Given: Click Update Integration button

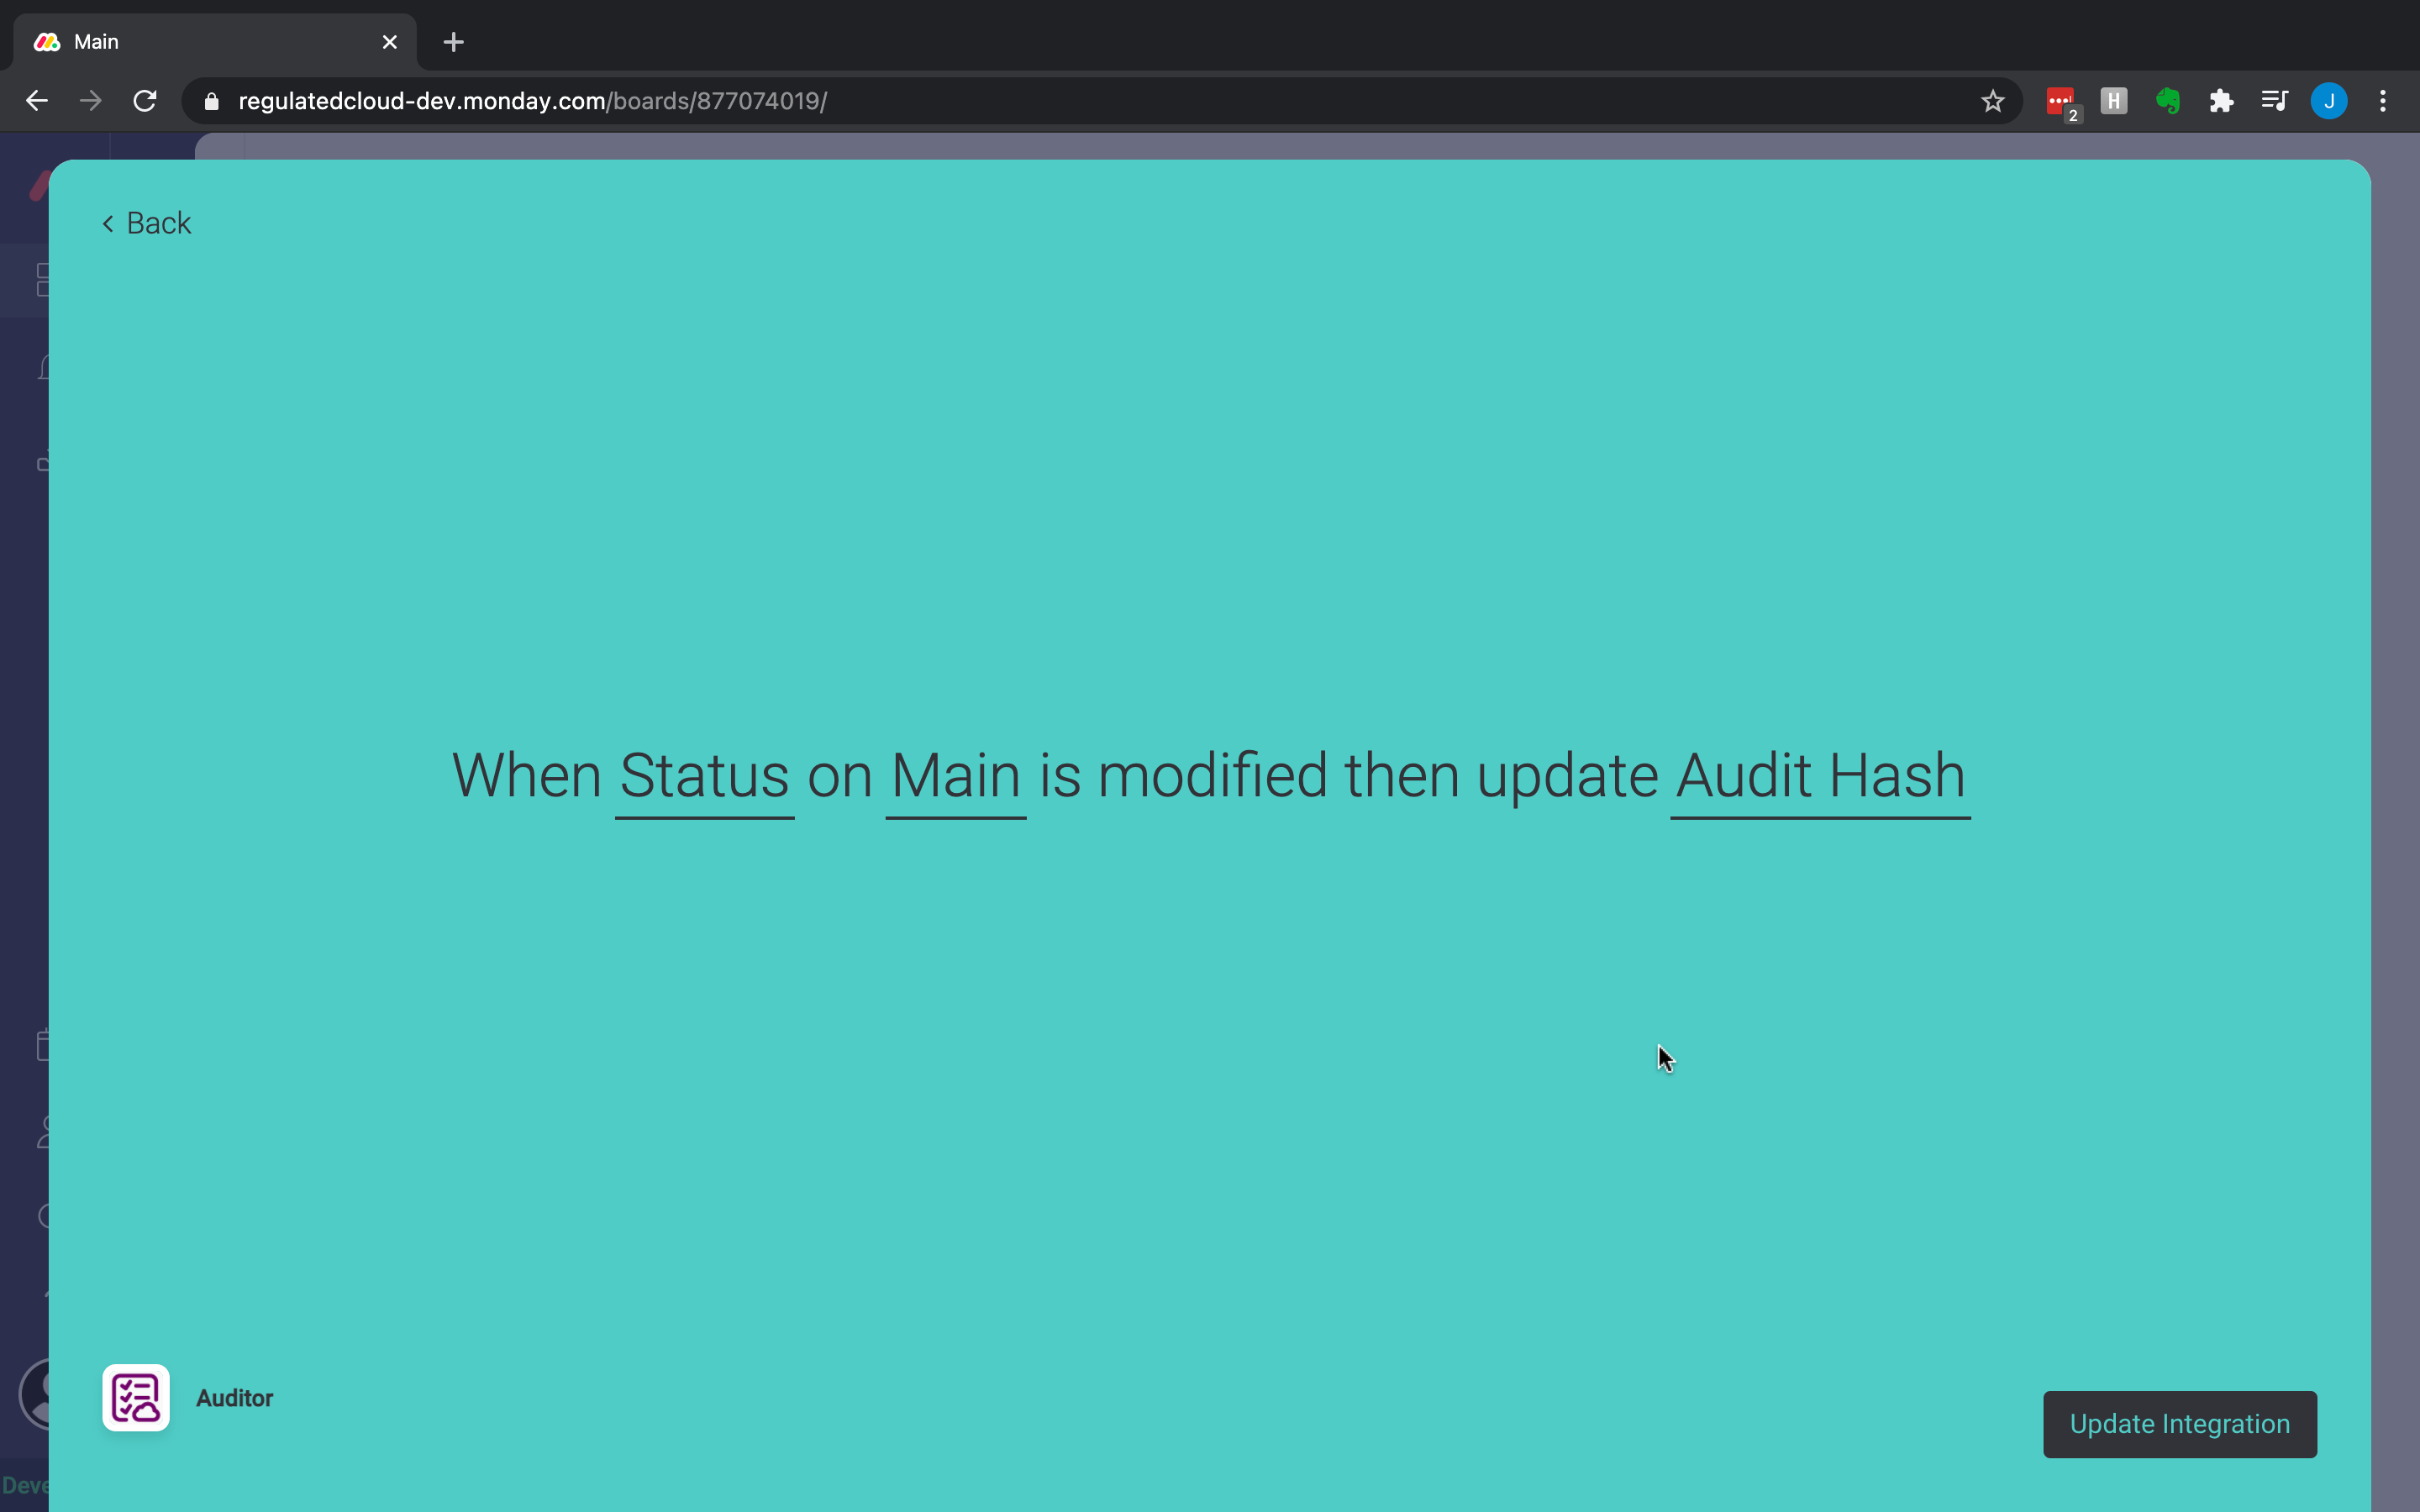Looking at the screenshot, I should tap(2179, 1424).
